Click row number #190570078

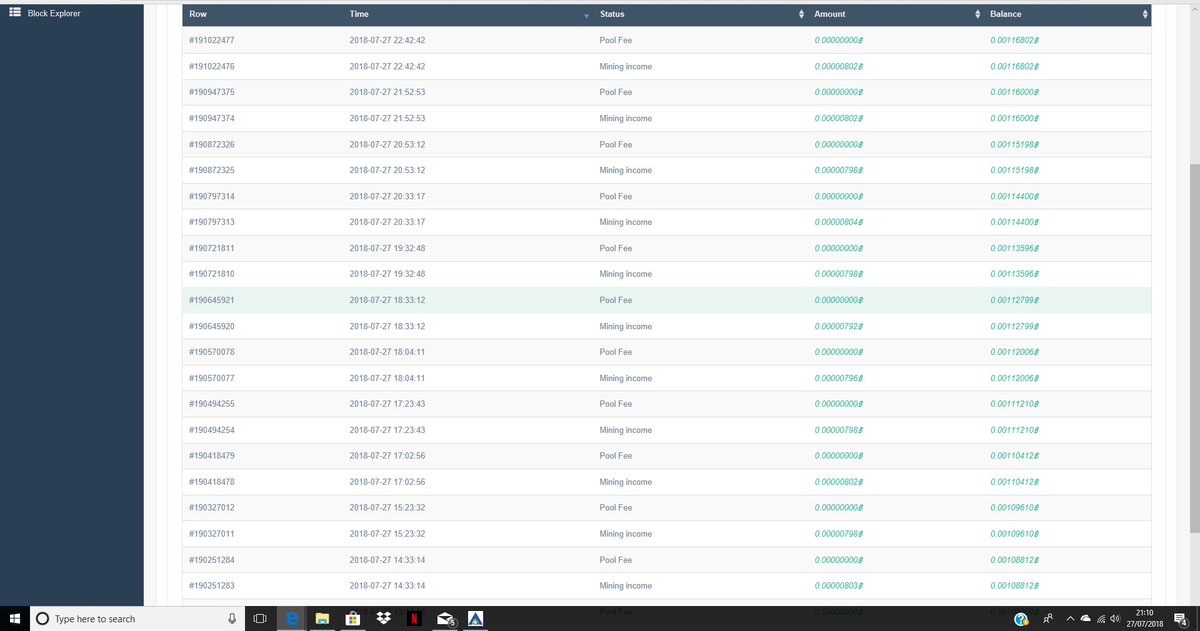click(212, 352)
